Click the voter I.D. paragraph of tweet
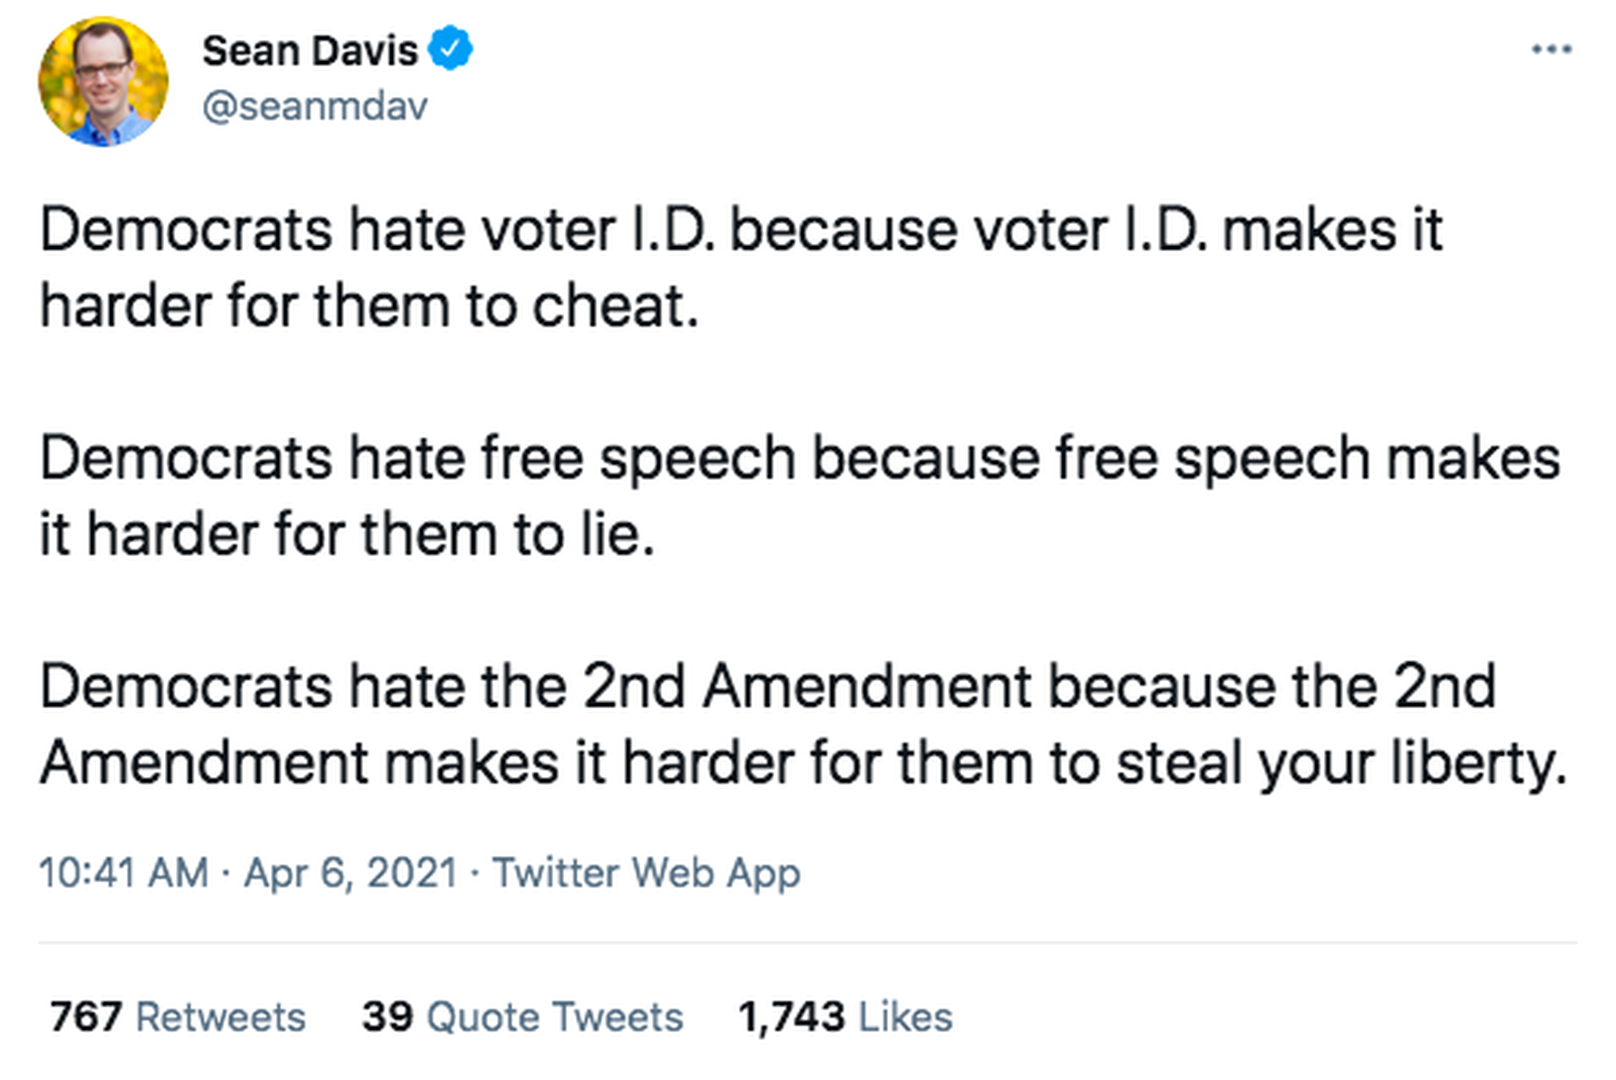The image size is (1616, 1080). 740,267
